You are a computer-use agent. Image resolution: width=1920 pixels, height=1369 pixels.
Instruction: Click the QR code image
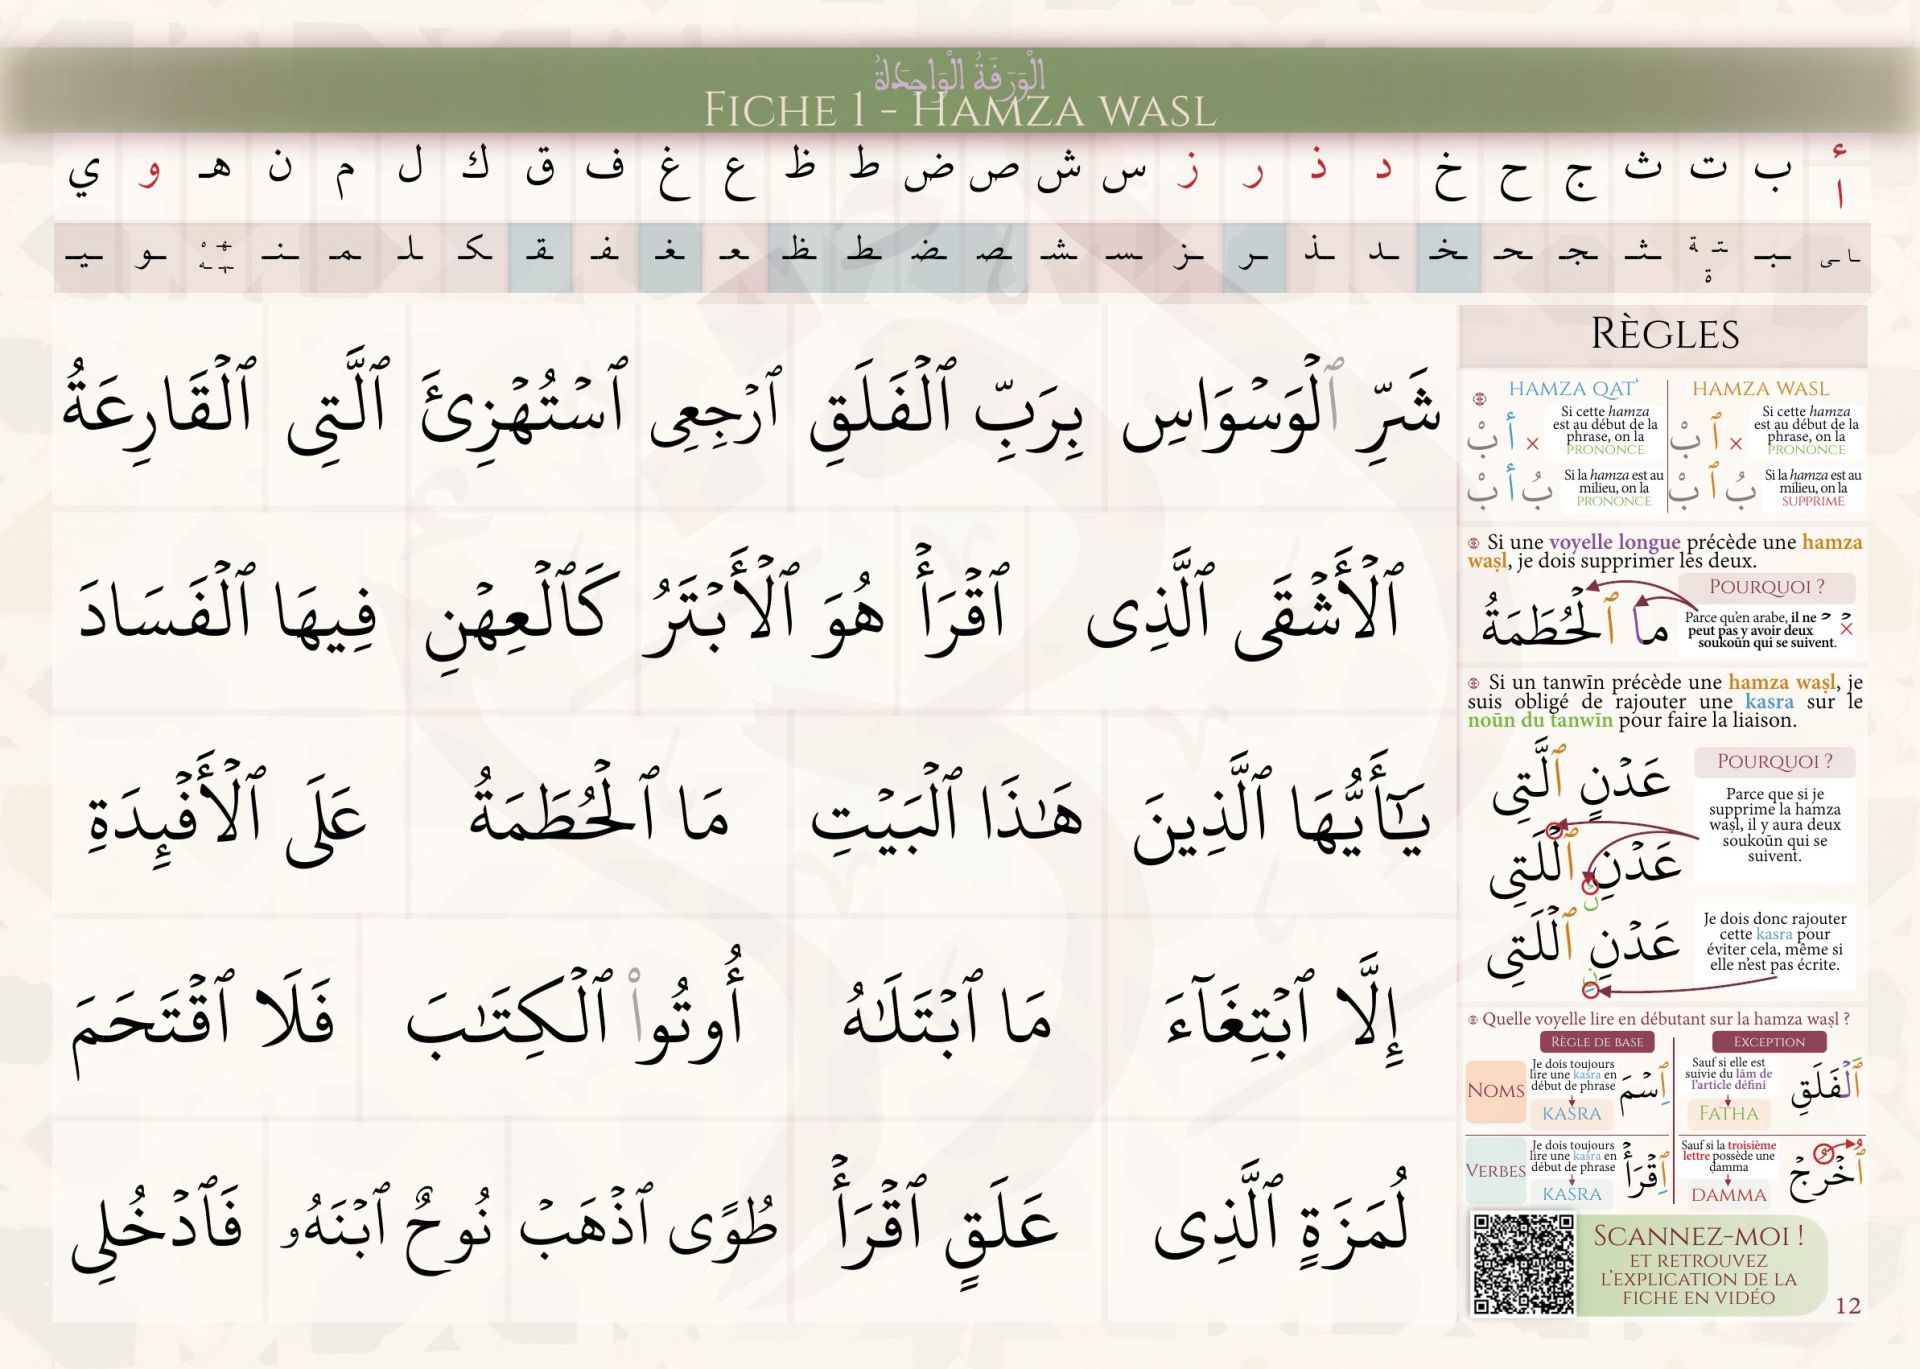point(1523,1263)
